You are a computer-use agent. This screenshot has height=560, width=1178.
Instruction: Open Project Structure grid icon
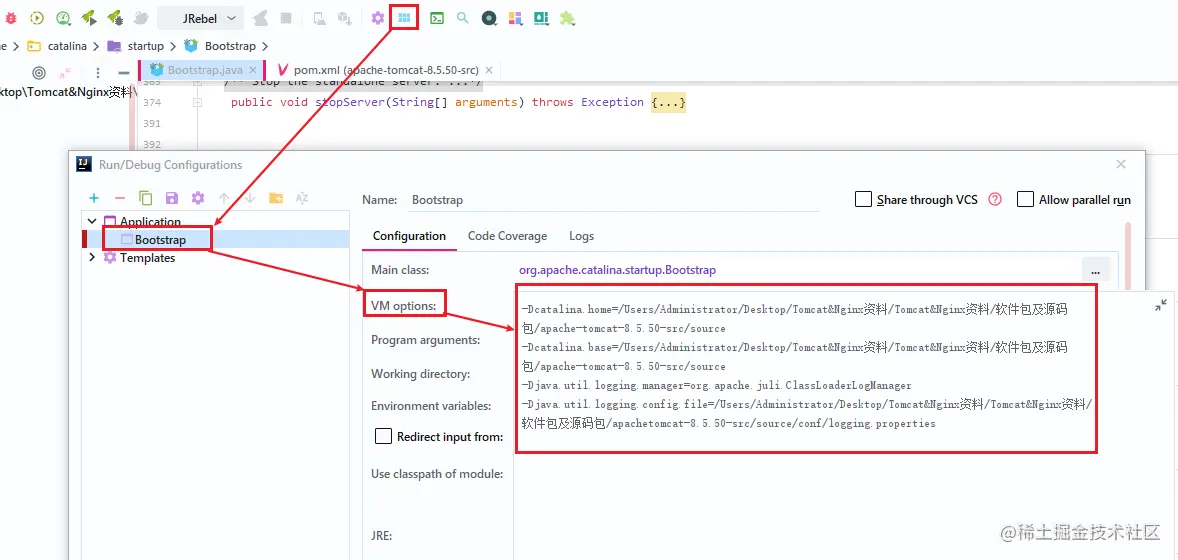pos(404,17)
